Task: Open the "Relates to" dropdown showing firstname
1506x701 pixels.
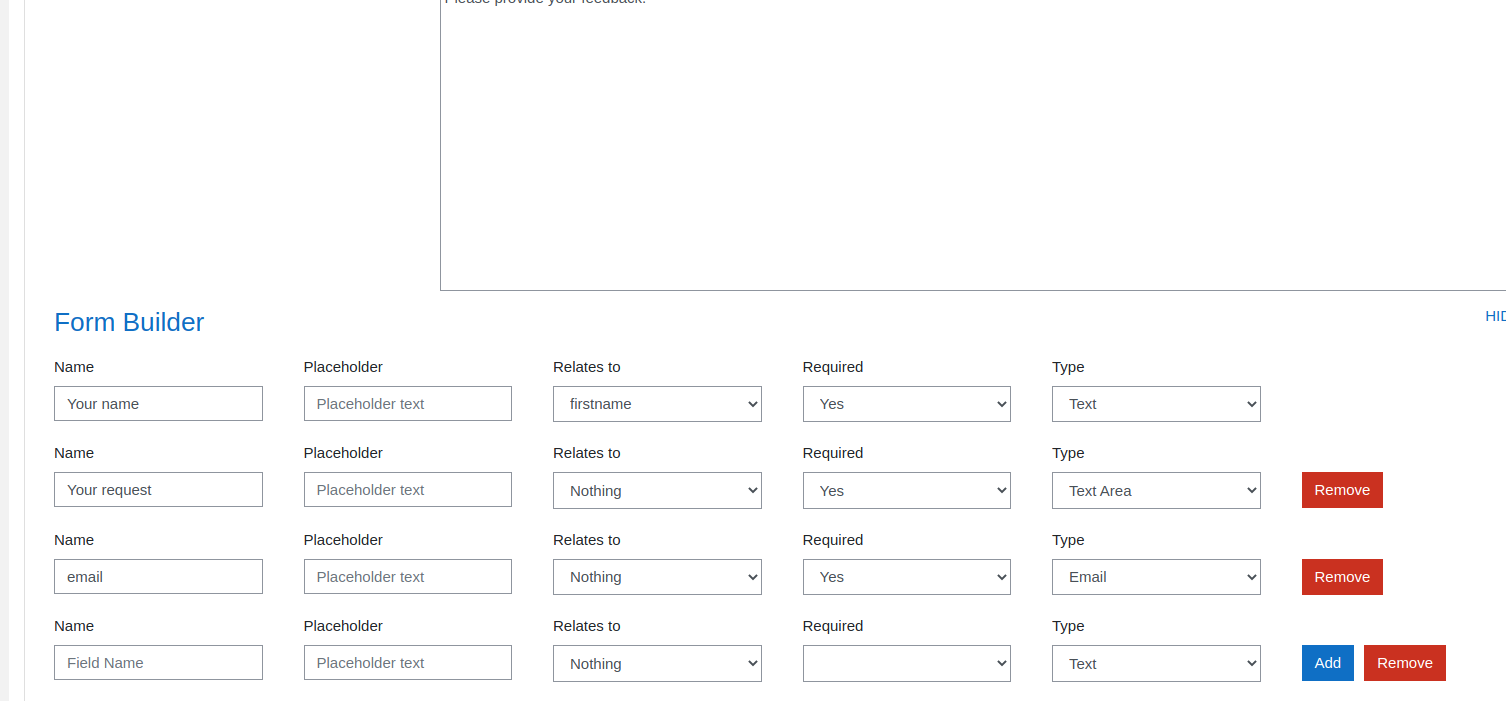Action: [656, 403]
